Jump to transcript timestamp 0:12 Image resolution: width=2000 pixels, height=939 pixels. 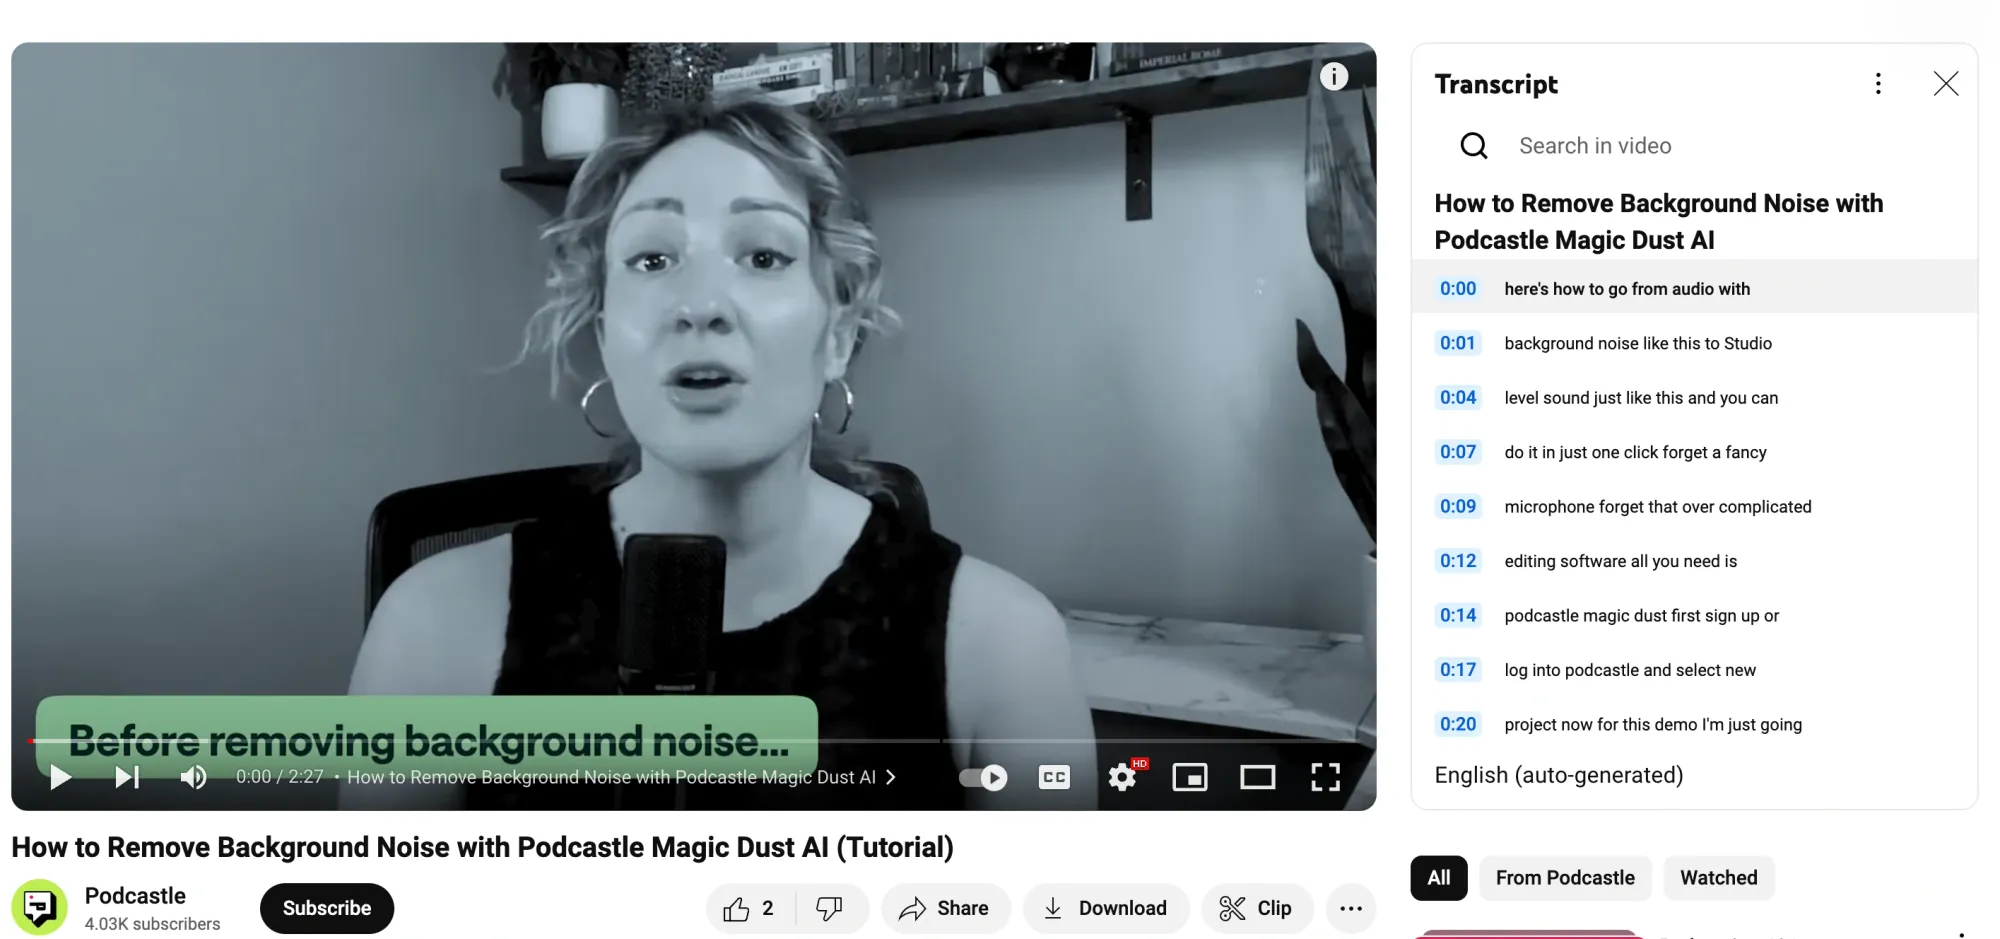coord(1458,561)
